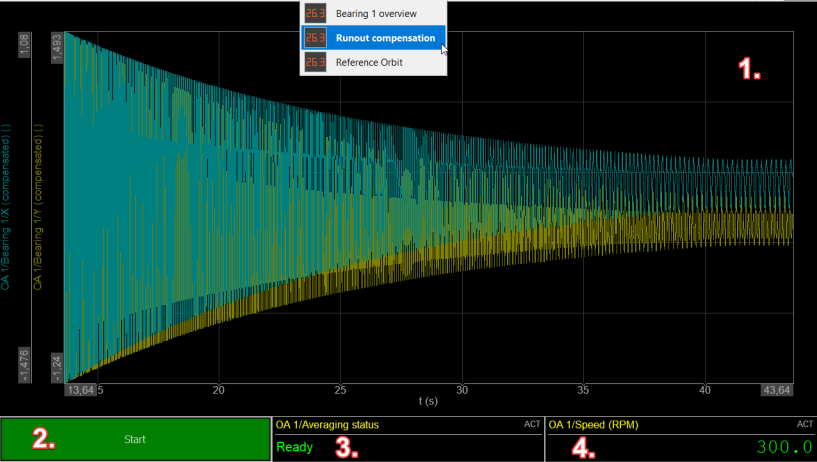Click the ACT label on the Speed display
The height and width of the screenshot is (462, 817).
click(805, 424)
